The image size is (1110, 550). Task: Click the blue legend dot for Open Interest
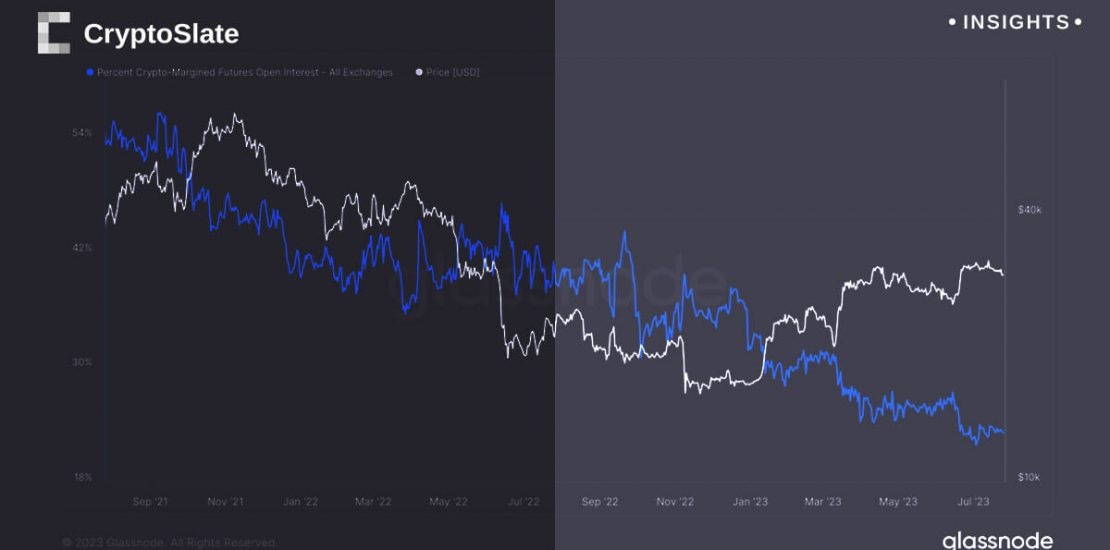point(90,72)
